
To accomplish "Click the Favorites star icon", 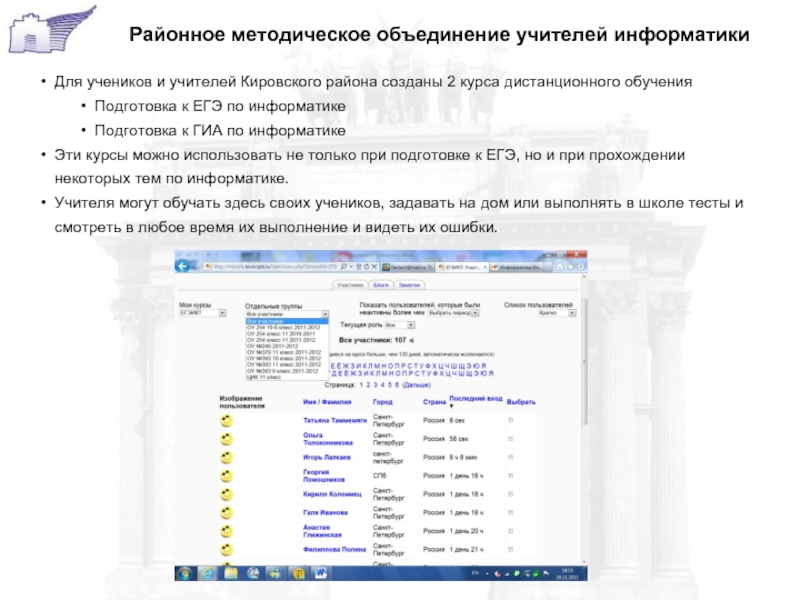I will tap(570, 266).
